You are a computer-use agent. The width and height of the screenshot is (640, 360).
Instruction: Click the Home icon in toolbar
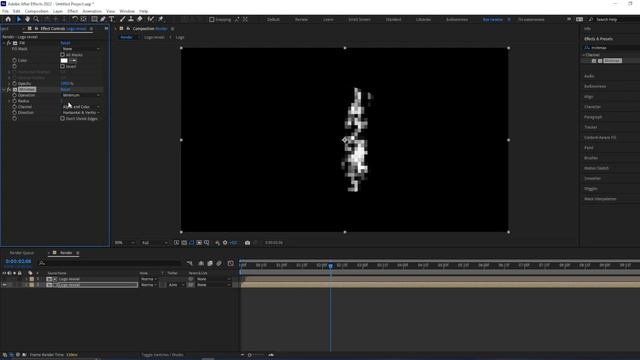pos(8,19)
